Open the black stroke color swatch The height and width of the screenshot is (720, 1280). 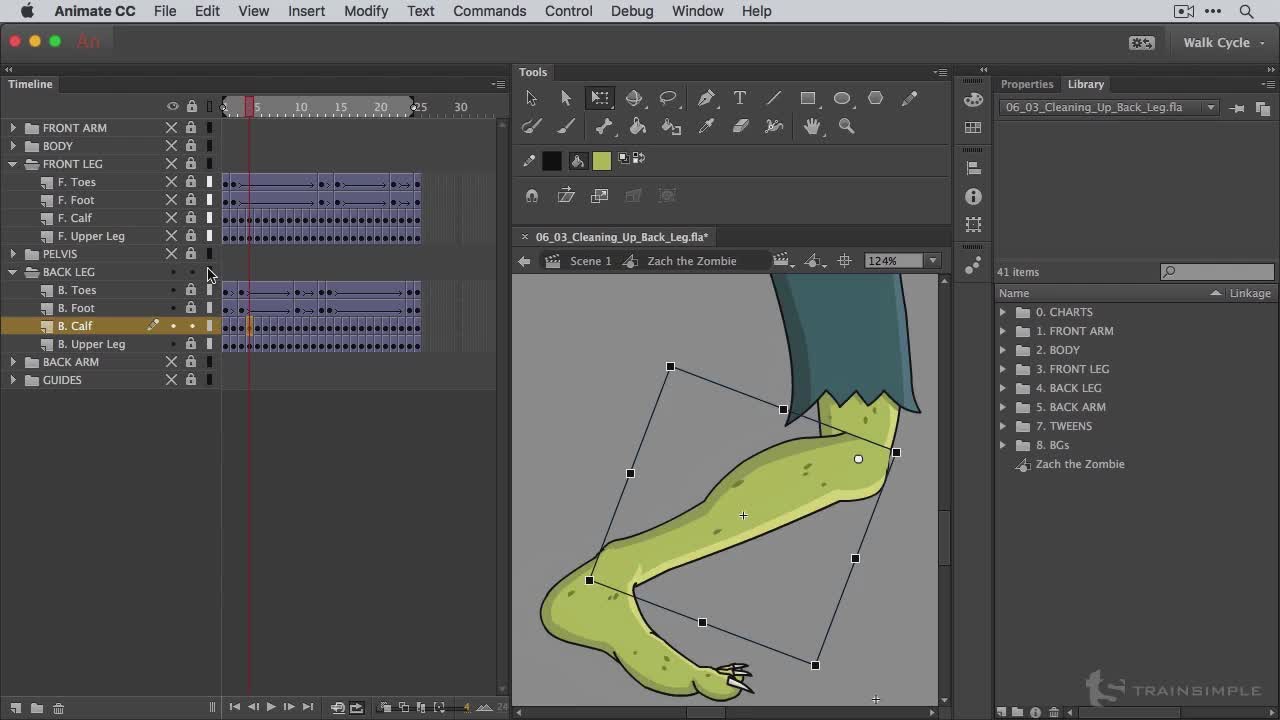(551, 160)
